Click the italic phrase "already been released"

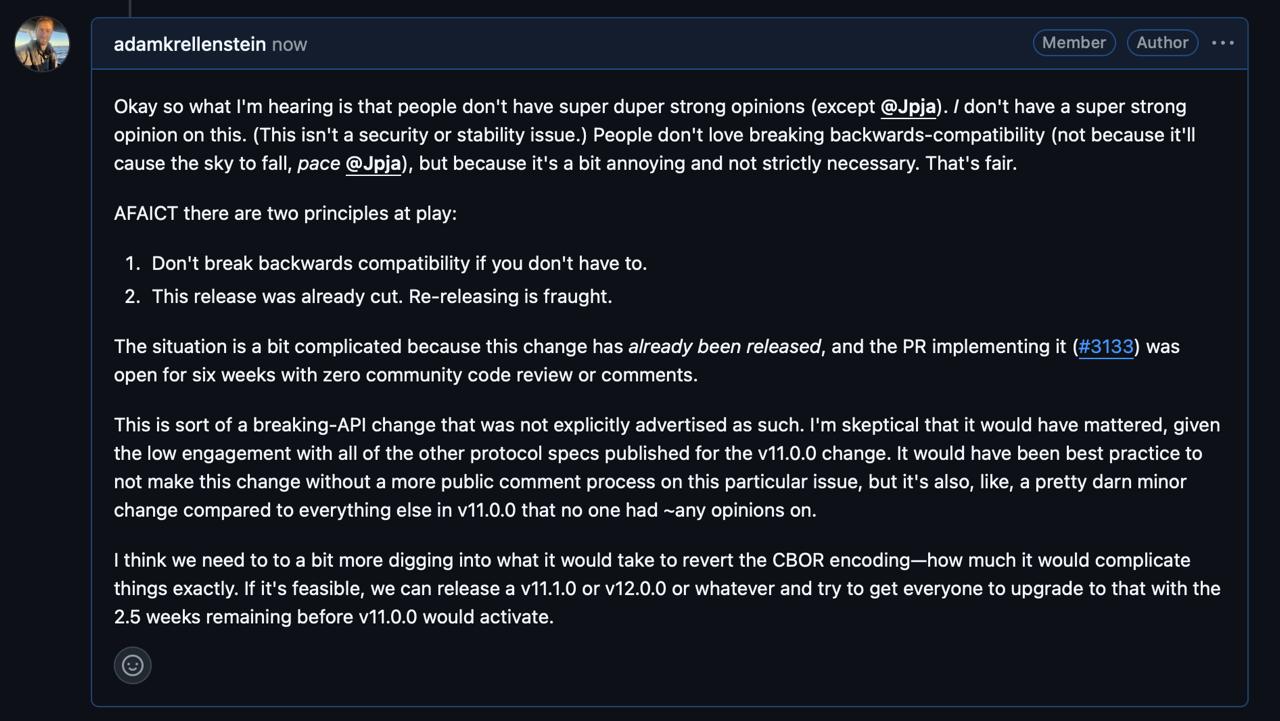[724, 347]
